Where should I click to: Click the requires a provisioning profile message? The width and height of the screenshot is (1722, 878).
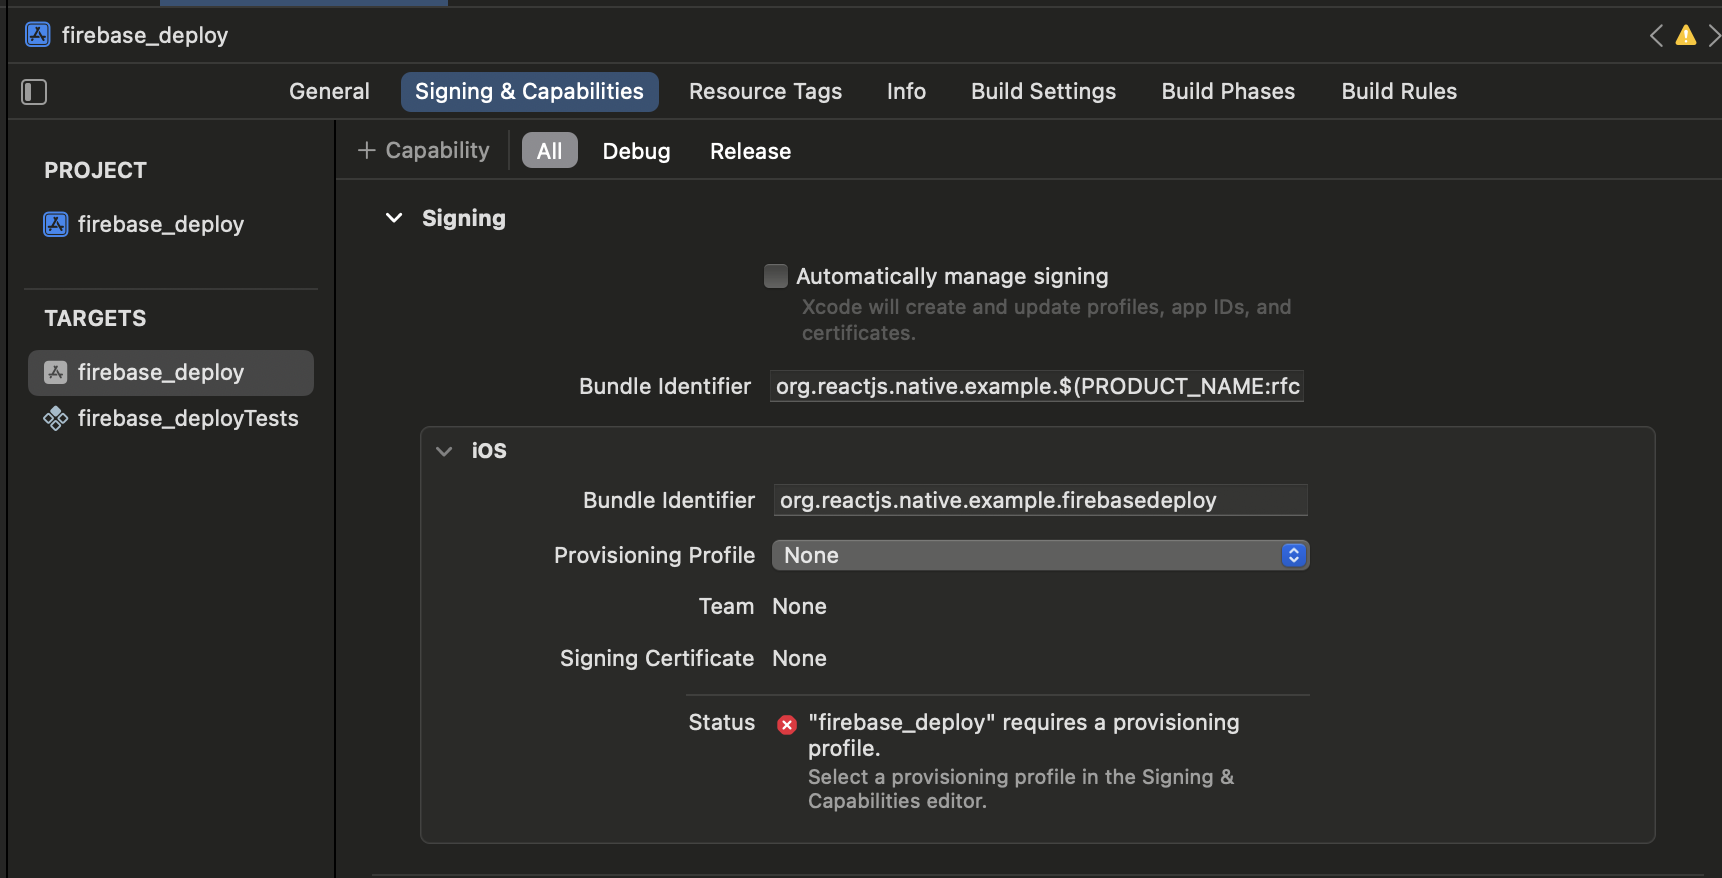[x=1024, y=735]
